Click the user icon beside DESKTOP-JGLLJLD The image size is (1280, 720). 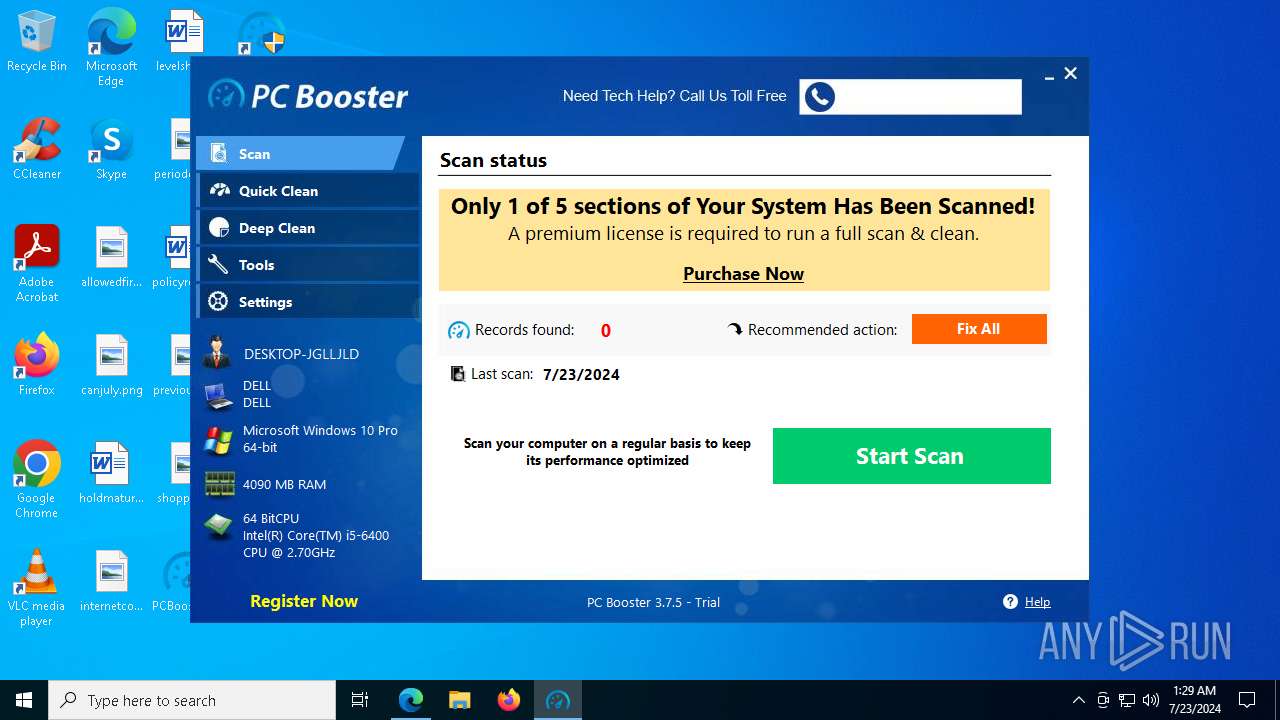point(218,353)
